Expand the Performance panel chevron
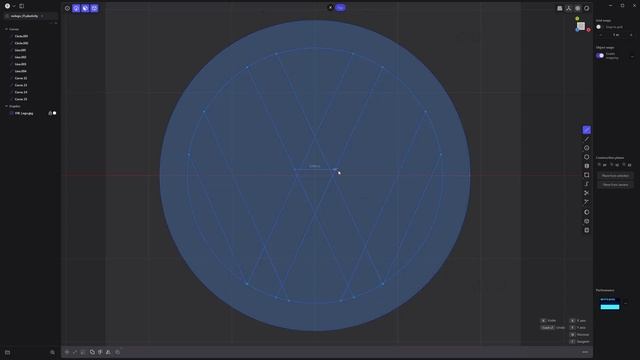640x360 pixels. pos(626,303)
